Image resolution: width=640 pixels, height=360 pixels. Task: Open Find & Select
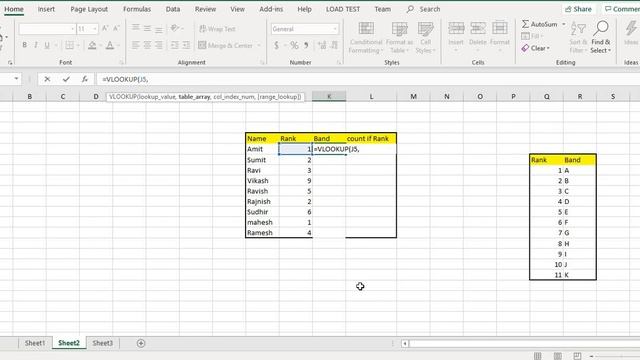tap(600, 38)
